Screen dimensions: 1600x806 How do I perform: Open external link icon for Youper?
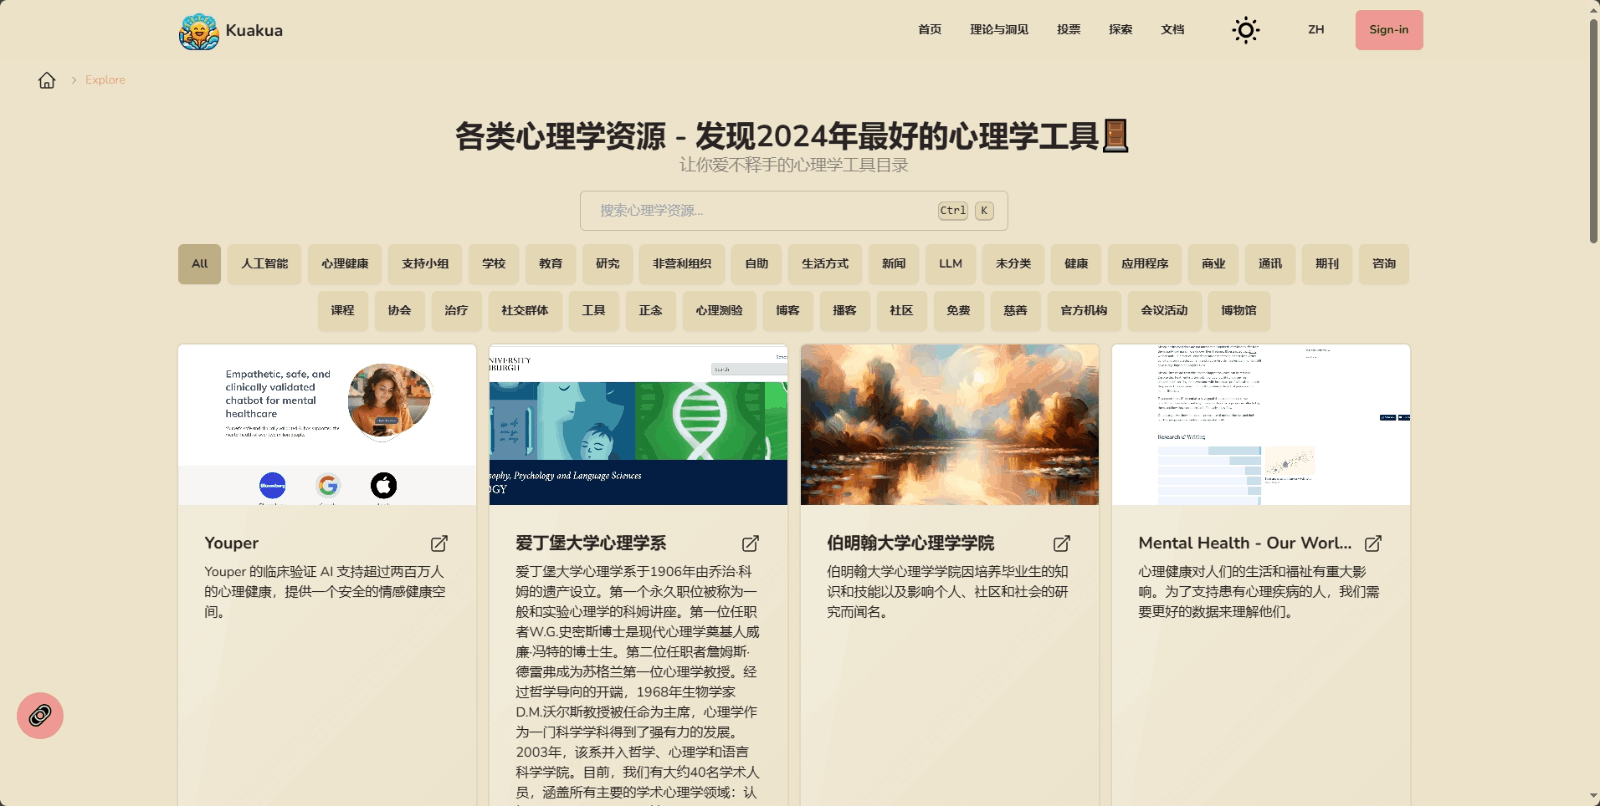pyautogui.click(x=439, y=544)
